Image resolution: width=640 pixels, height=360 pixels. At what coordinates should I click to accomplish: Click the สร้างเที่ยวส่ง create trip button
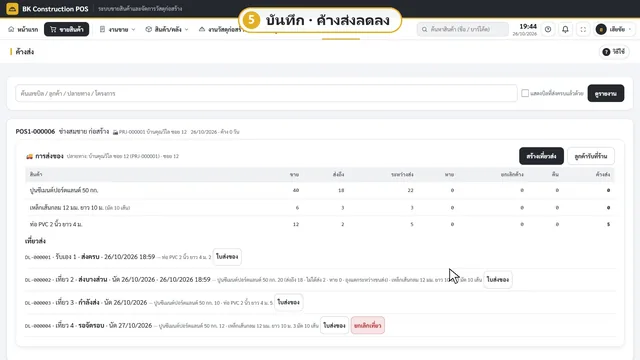point(541,156)
